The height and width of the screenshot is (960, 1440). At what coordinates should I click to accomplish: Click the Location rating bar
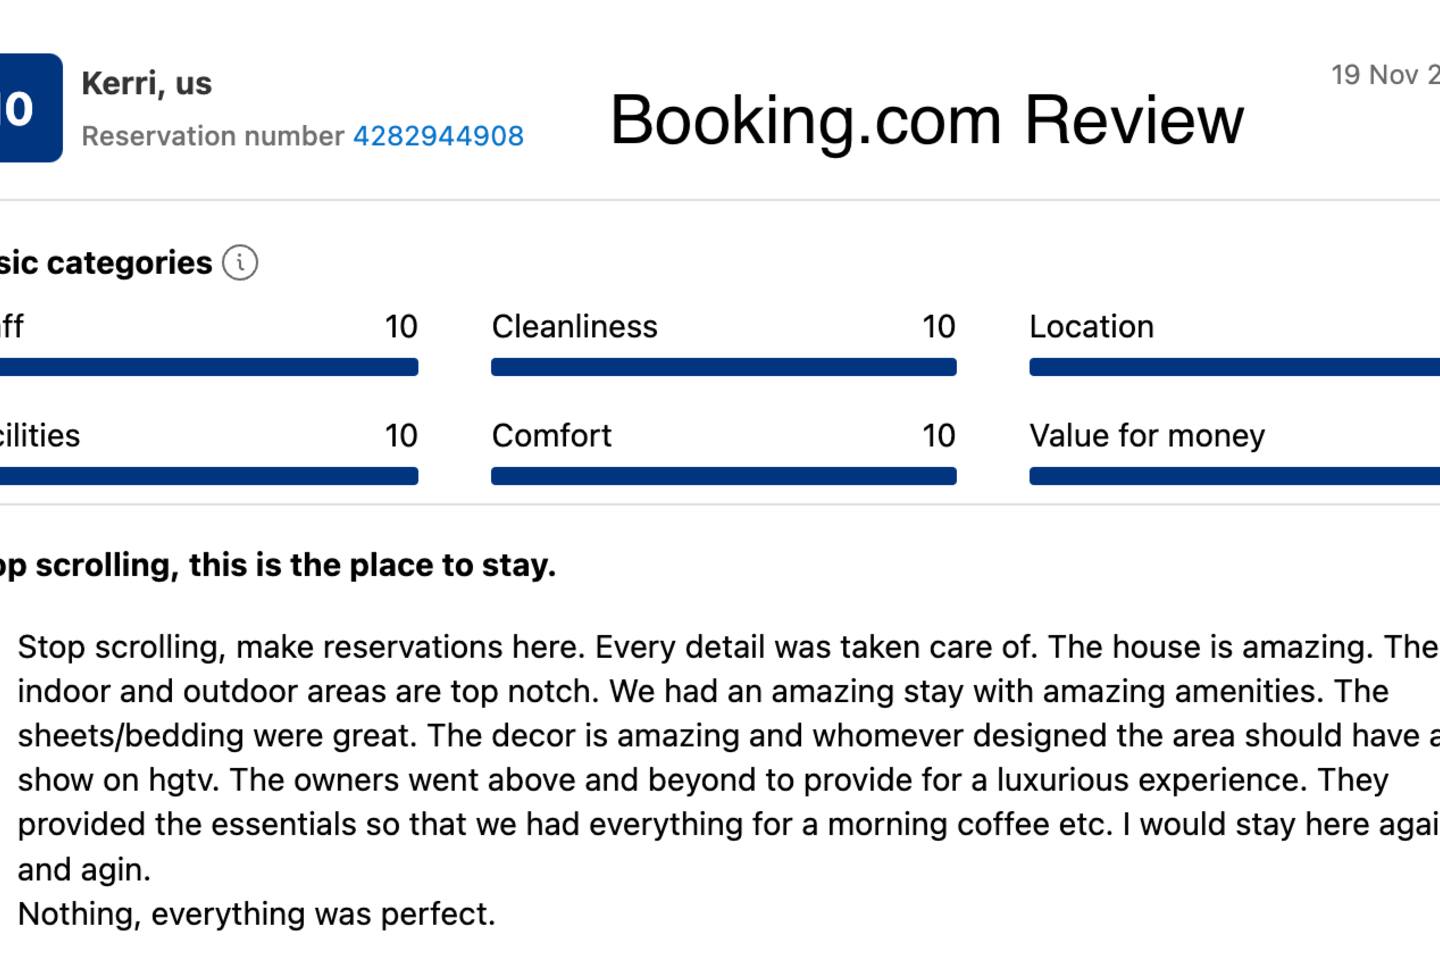point(1234,367)
